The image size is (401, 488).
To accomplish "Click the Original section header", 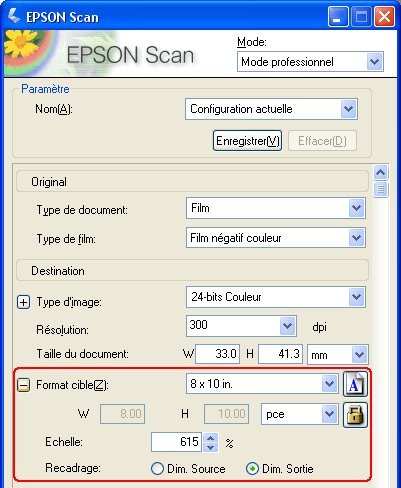I will (192, 182).
